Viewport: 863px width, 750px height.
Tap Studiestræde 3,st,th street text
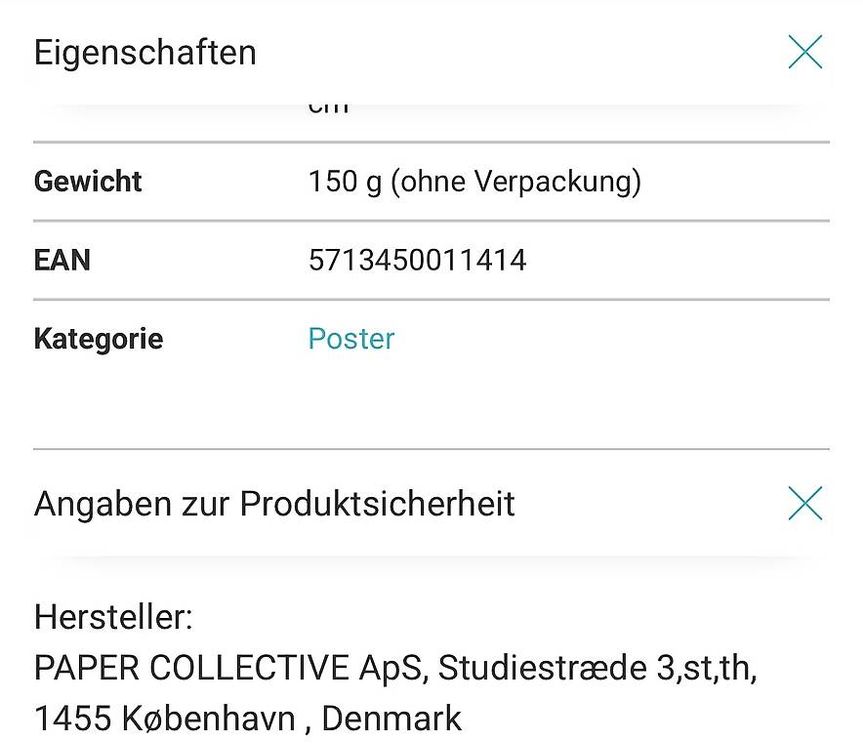tap(597, 668)
